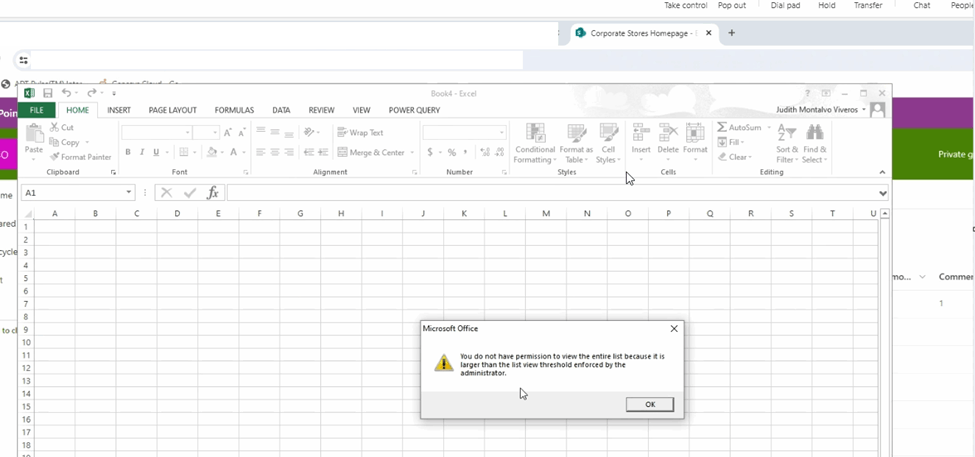Click the Font Color A icon
This screenshot has width=975, height=457.
234,152
